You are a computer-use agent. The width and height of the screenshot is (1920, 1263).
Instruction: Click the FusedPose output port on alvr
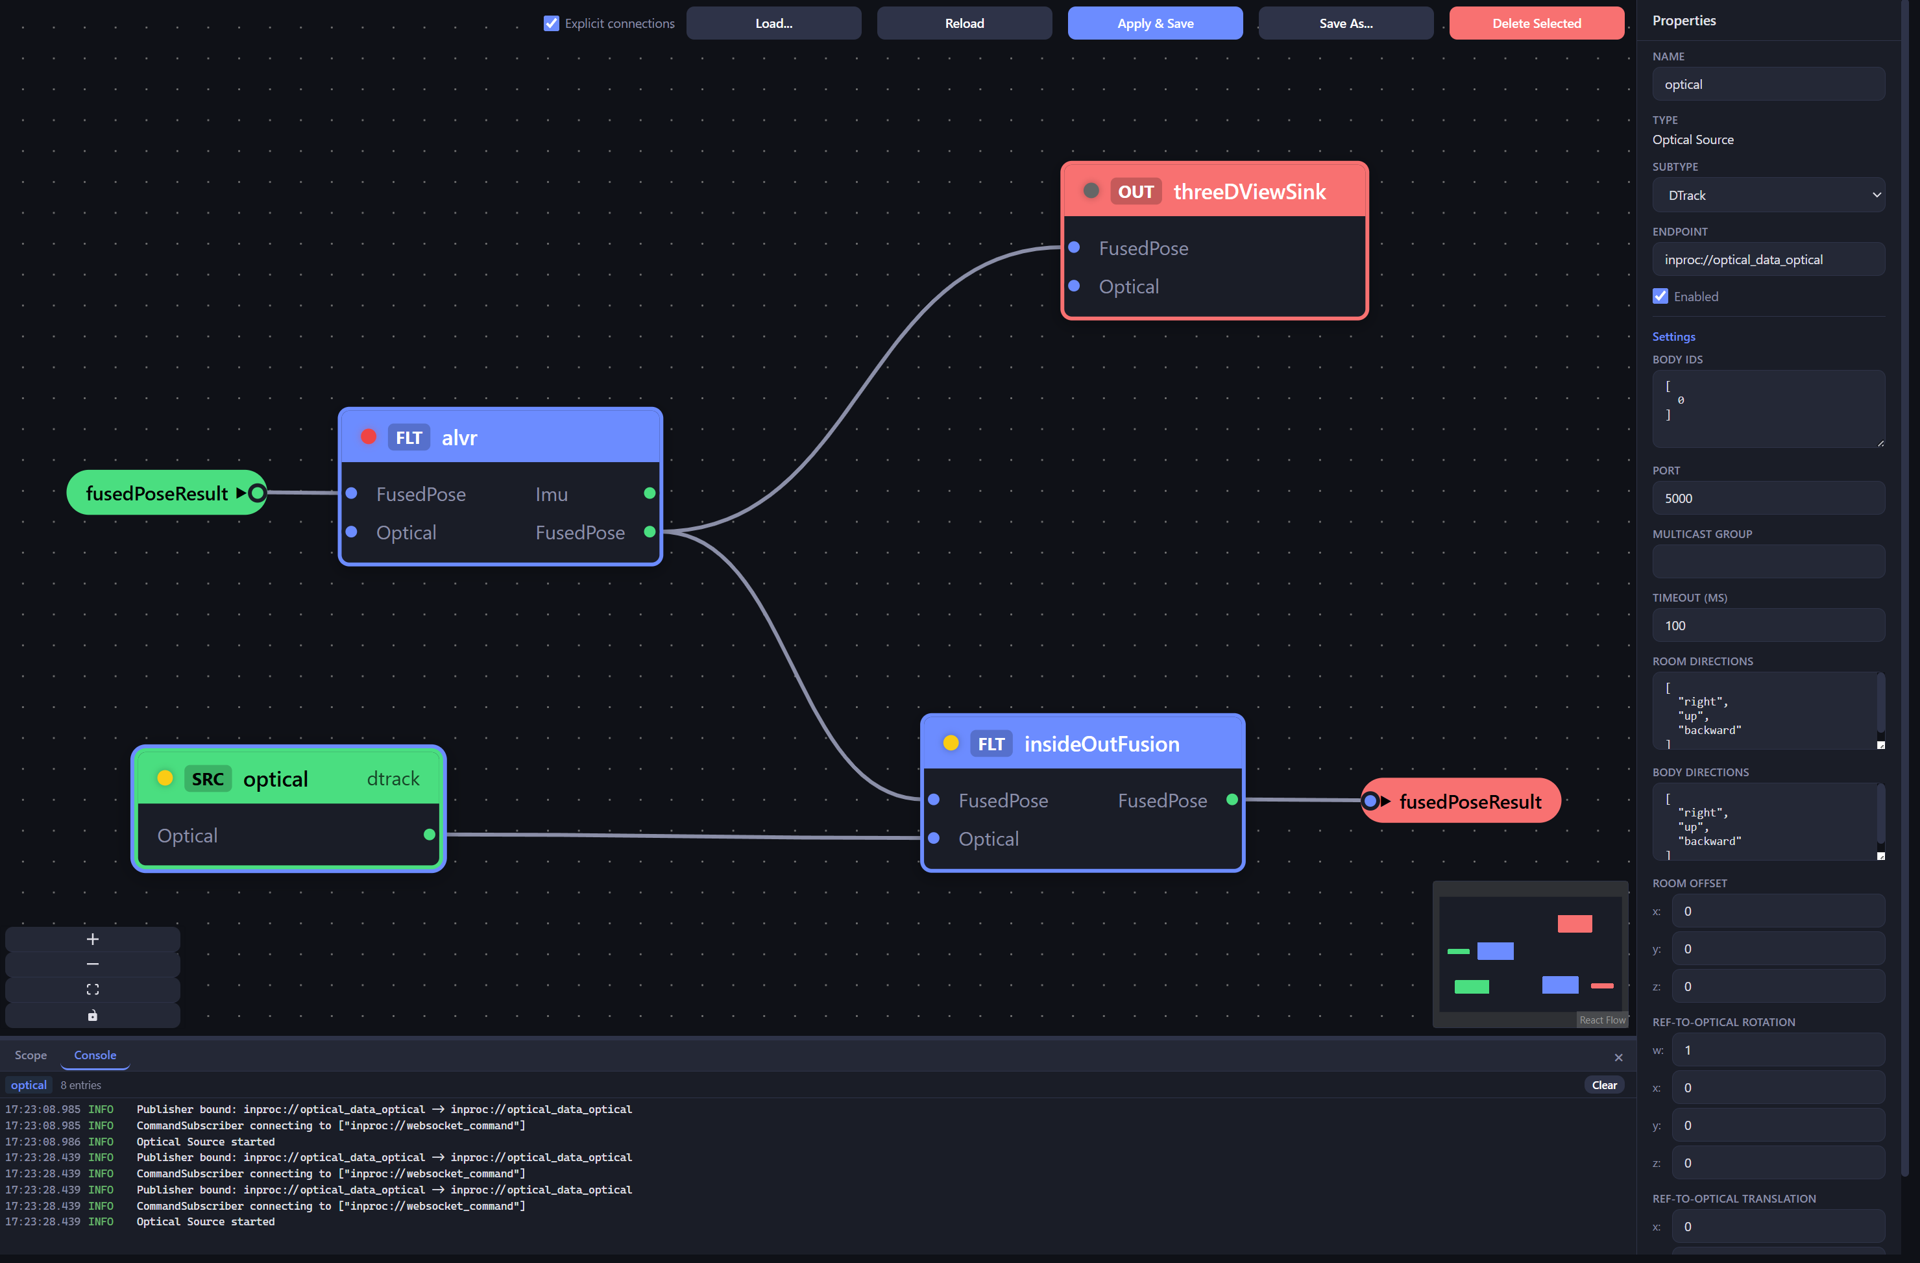(650, 532)
